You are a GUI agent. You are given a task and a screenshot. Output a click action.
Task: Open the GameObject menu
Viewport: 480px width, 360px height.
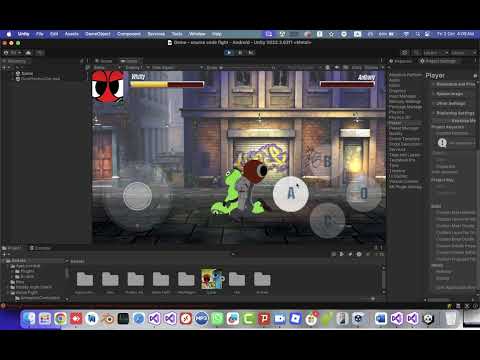click(x=98, y=34)
